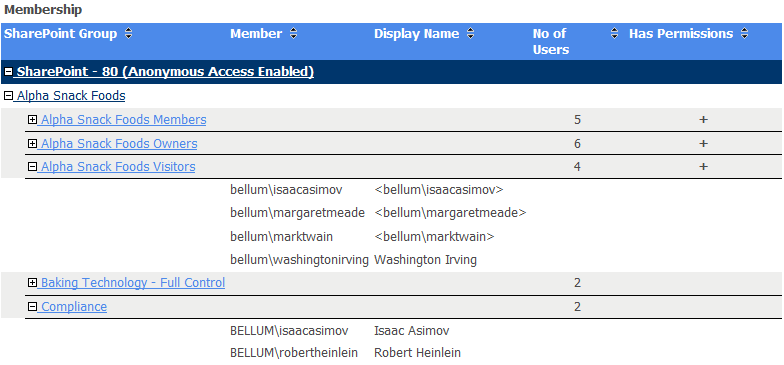Collapse the Compliance group

pos(32,306)
